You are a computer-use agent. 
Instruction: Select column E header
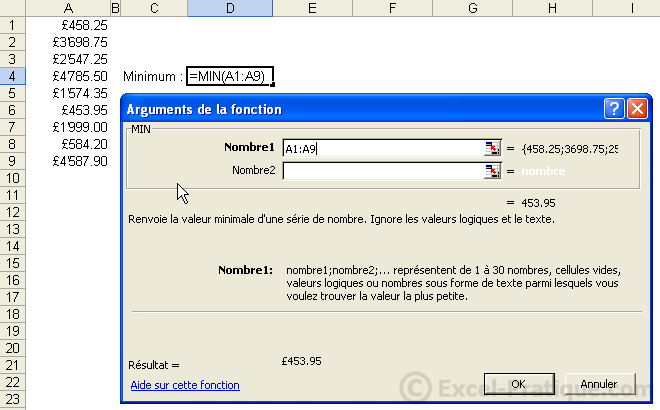312,8
